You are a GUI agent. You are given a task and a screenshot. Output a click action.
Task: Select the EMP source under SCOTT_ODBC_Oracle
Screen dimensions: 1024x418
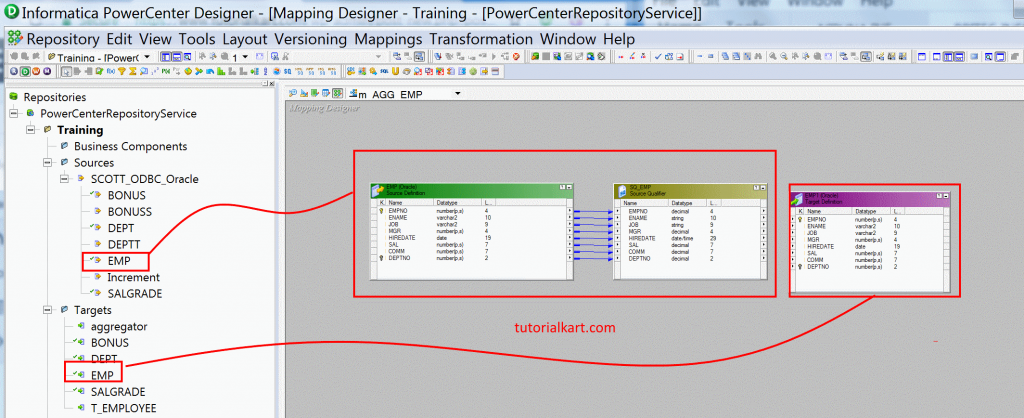pos(119,261)
